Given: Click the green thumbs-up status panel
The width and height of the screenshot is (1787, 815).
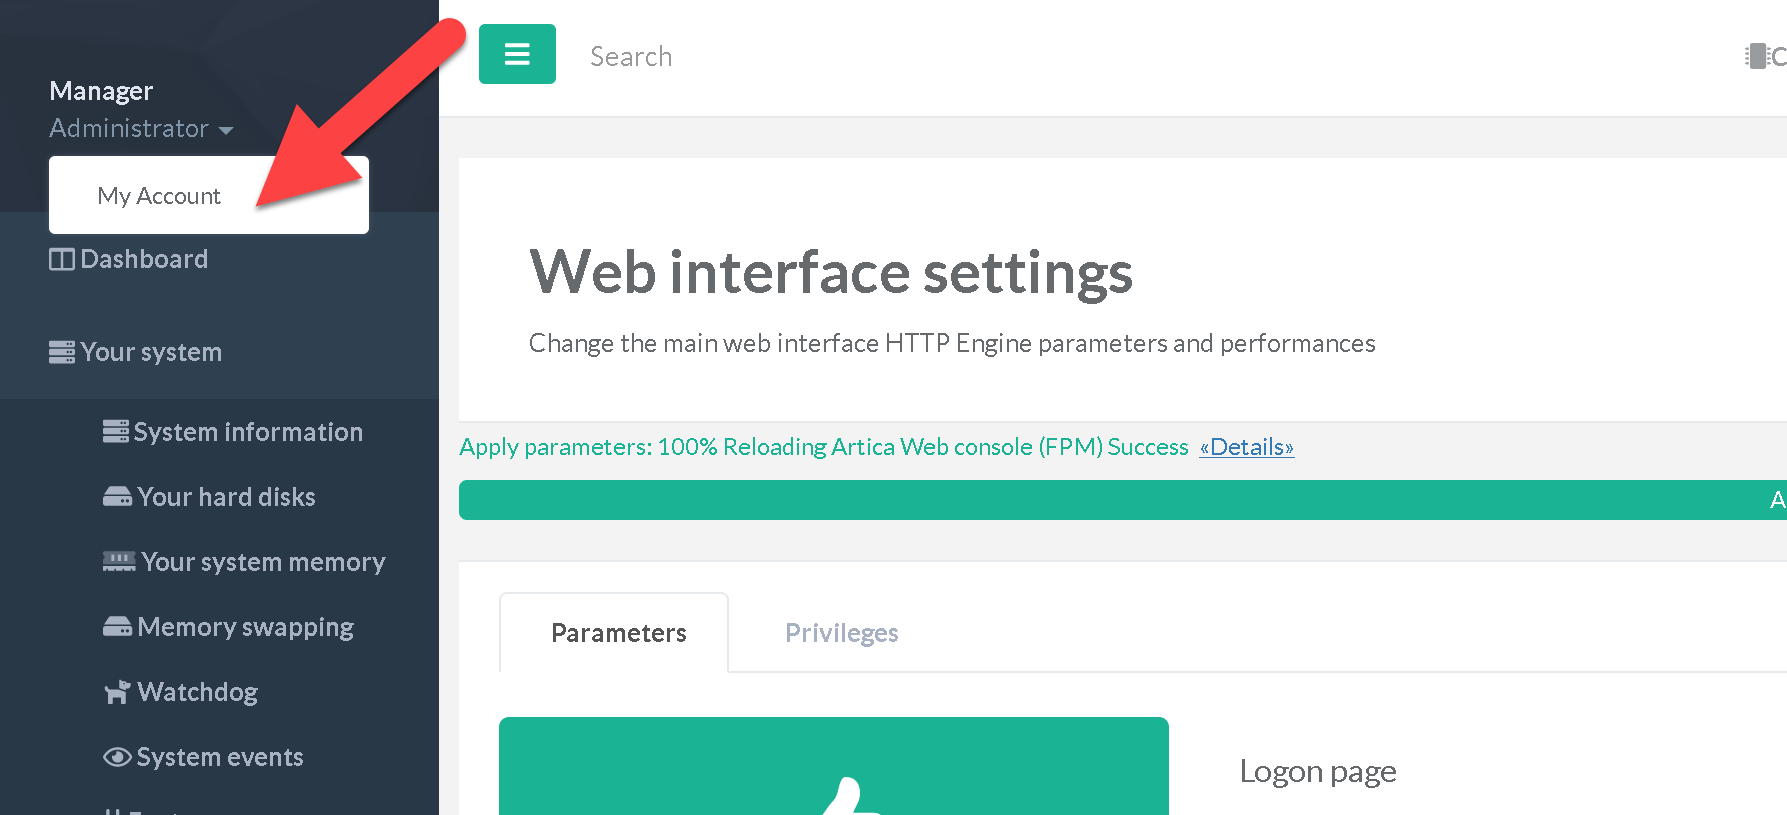Looking at the screenshot, I should tap(833, 766).
